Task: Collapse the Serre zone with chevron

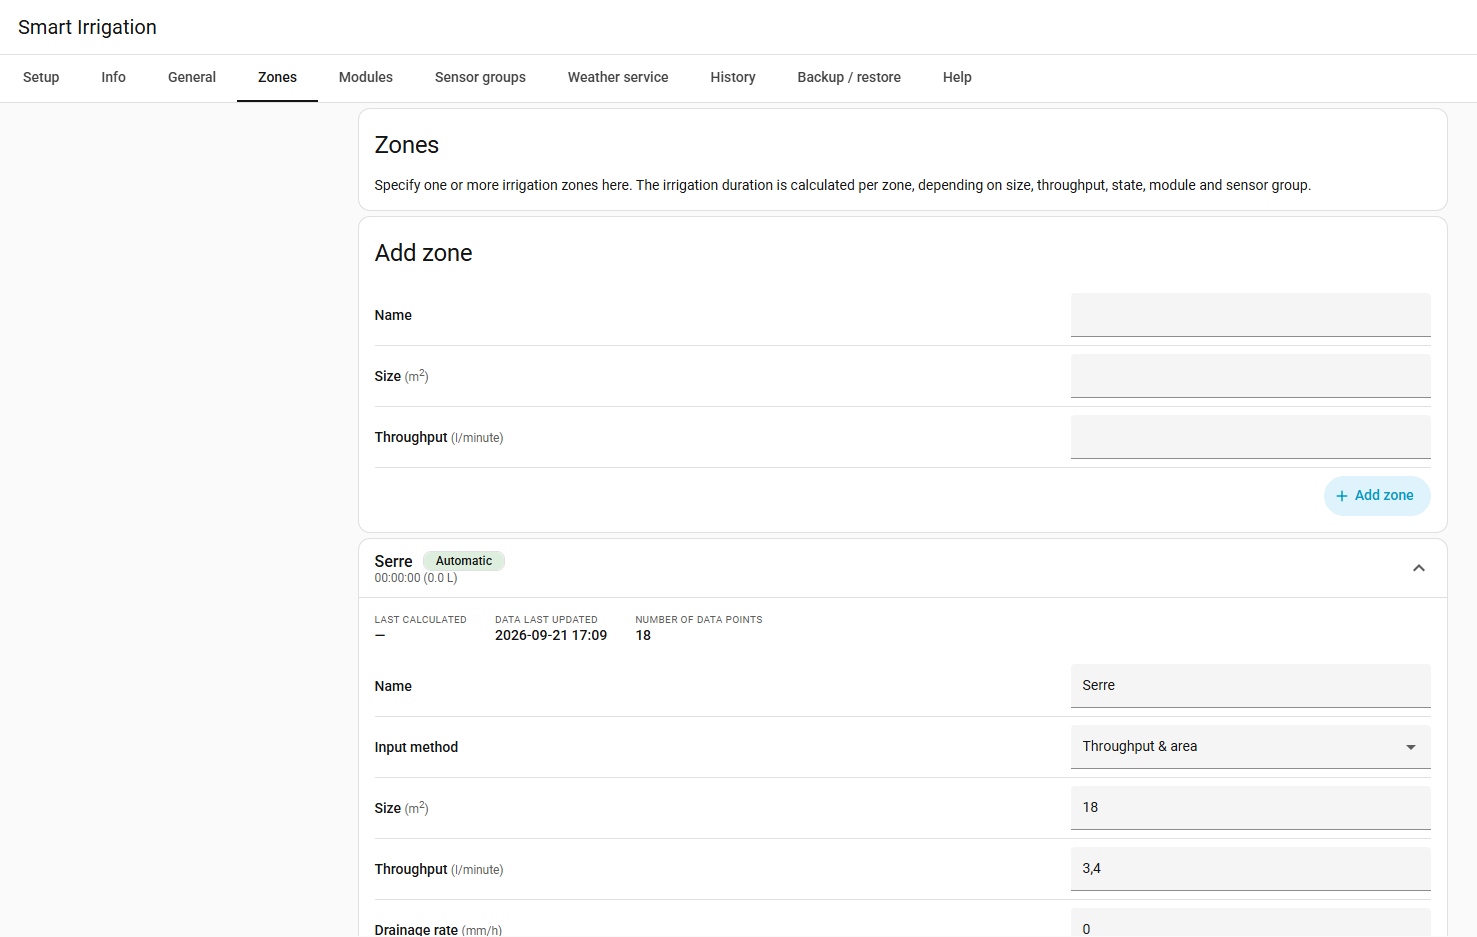Action: click(1418, 568)
